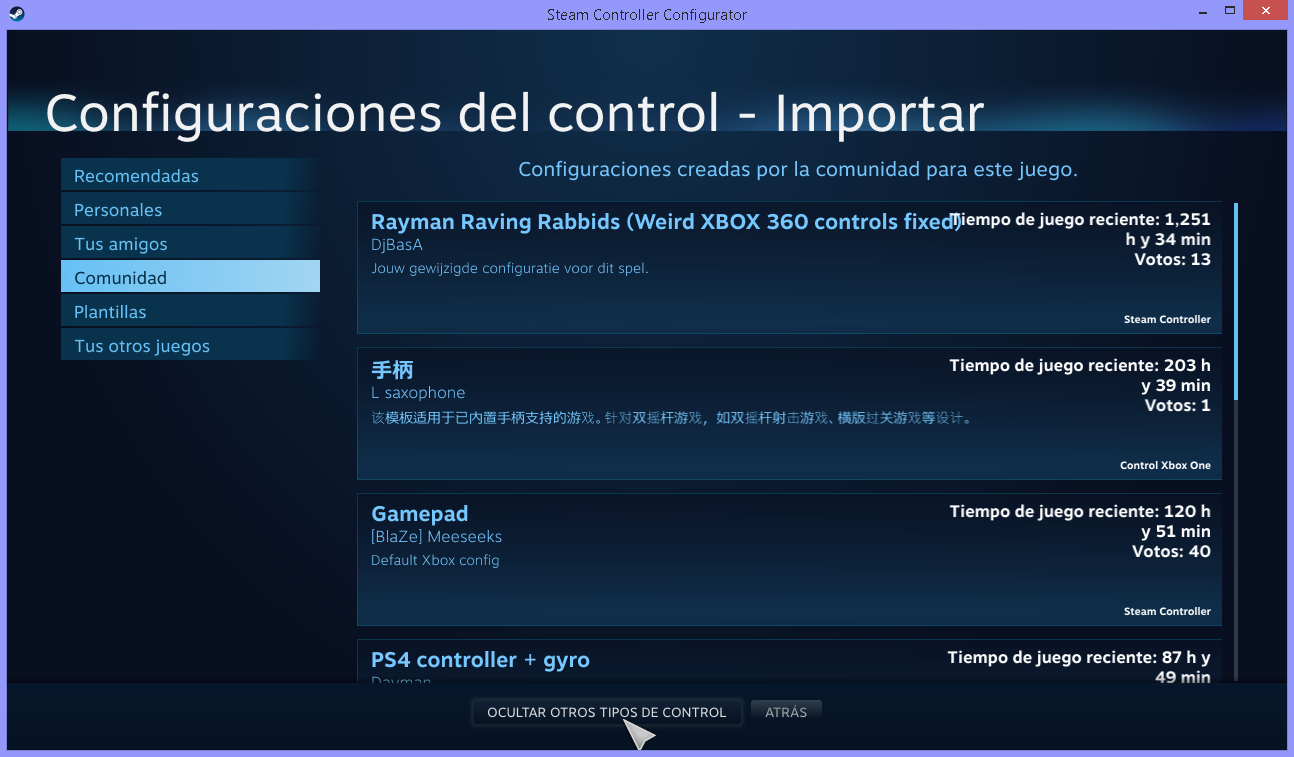The image size is (1294, 757).
Task: Click the "Steam Controller Configurator" window title
Action: tap(647, 15)
